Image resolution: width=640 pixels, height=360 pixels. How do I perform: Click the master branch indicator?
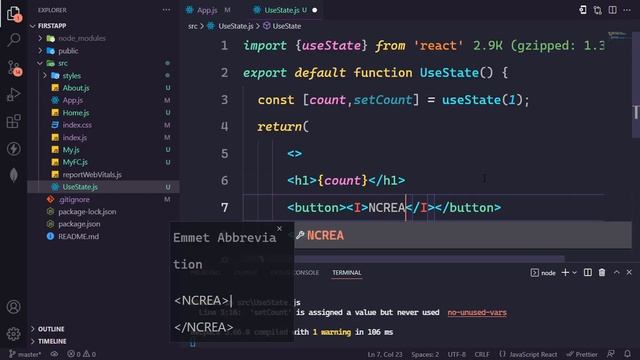[25, 354]
